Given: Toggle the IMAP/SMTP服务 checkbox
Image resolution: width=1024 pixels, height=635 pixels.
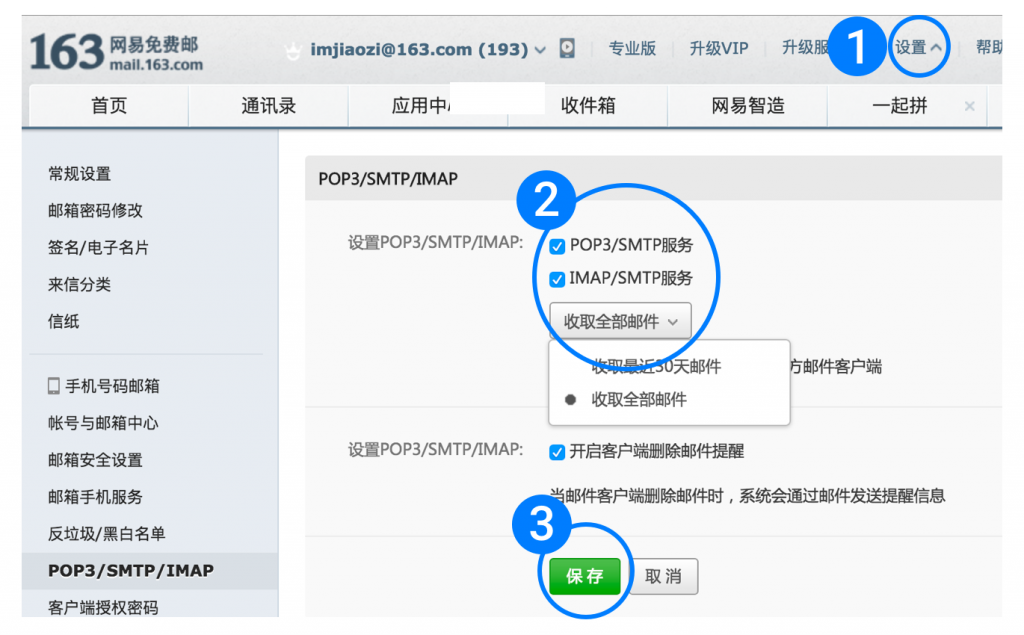Looking at the screenshot, I should [x=558, y=279].
